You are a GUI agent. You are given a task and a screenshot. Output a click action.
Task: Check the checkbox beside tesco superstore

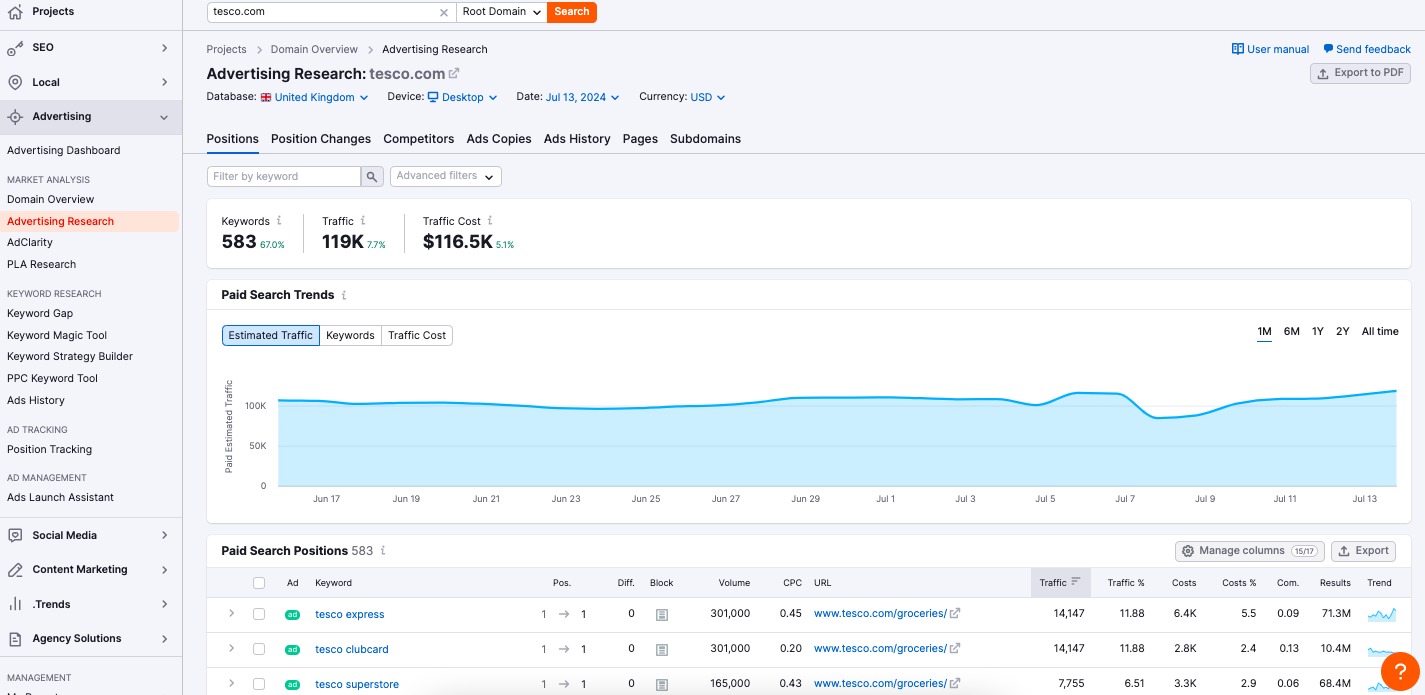pyautogui.click(x=259, y=684)
